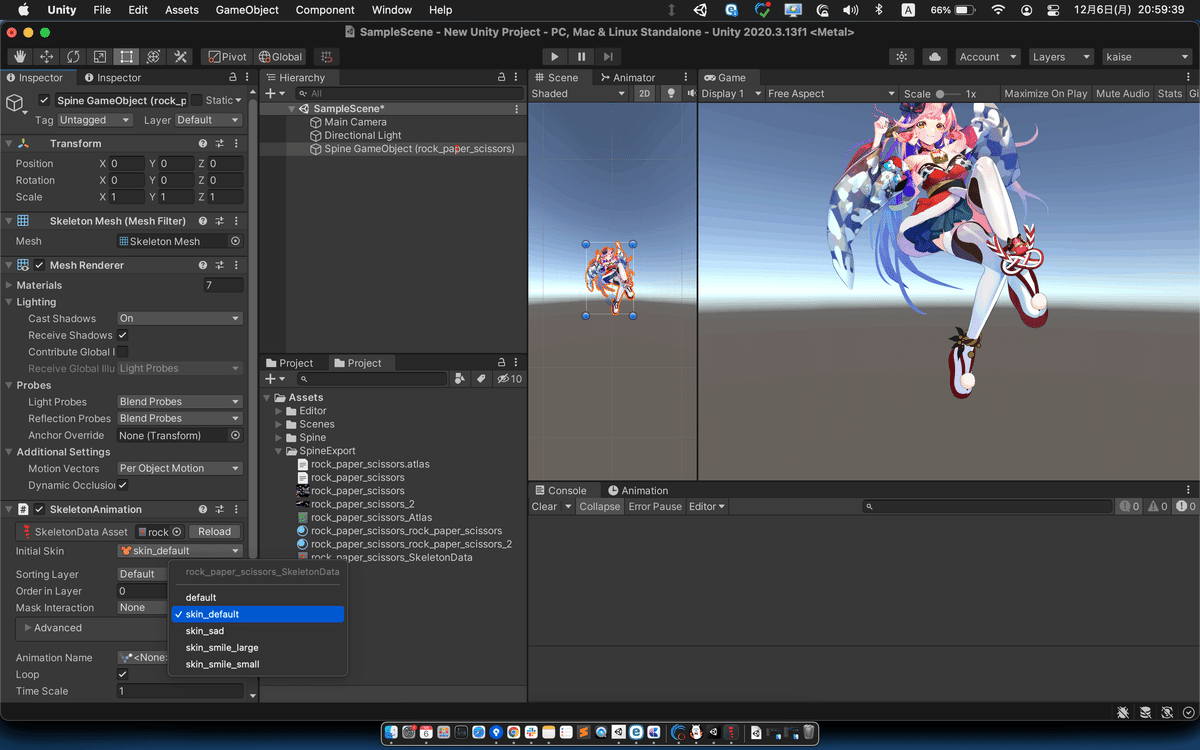Toggle 2D view in Scene
1200x750 pixels.
(645, 94)
